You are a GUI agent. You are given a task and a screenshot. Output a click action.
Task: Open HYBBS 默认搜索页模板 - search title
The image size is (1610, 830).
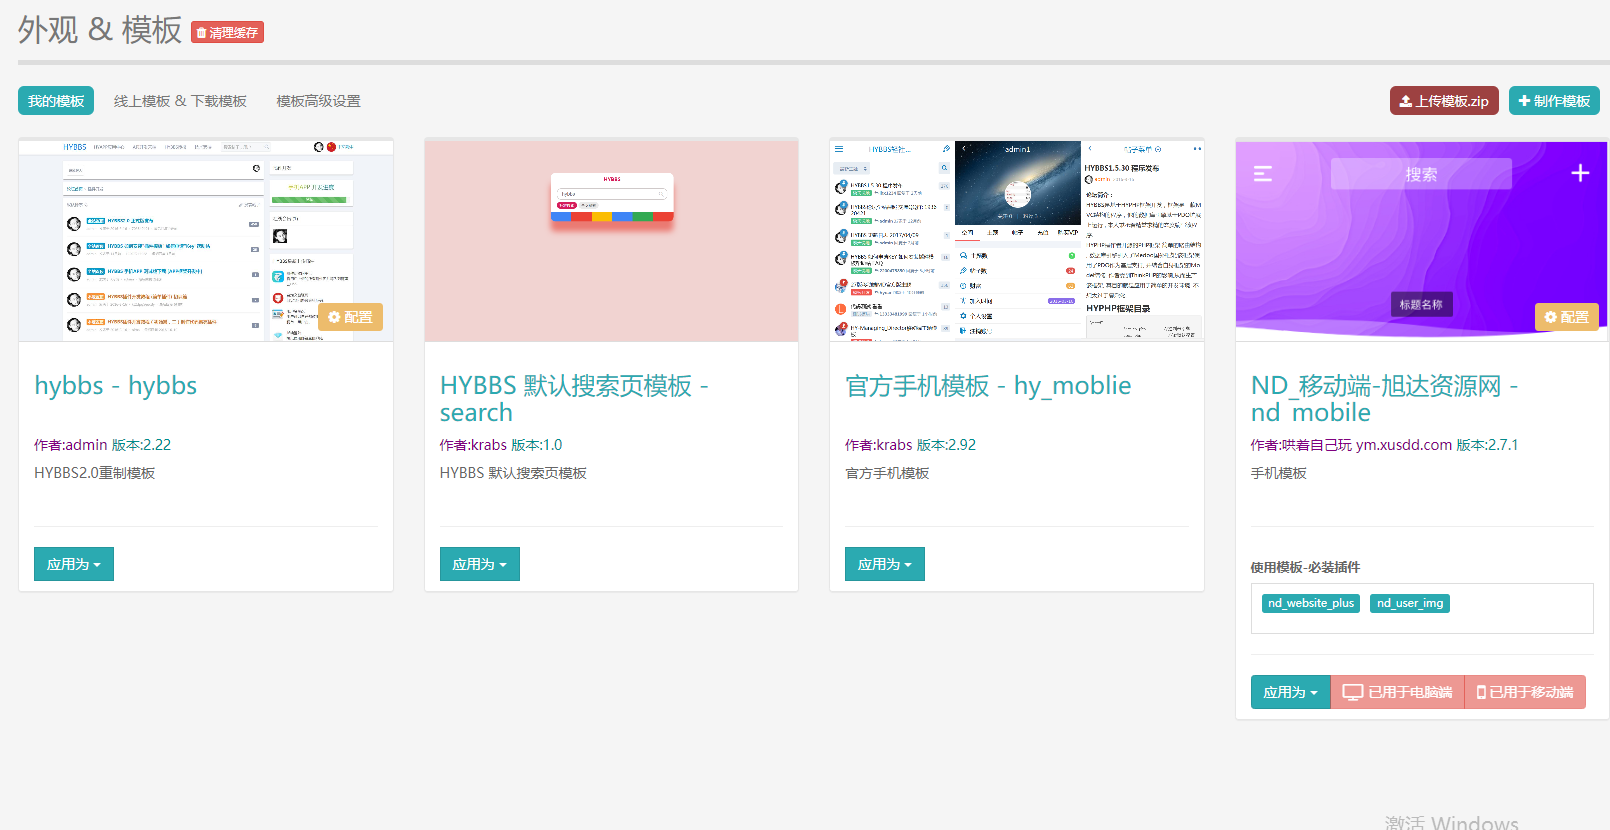coord(574,399)
